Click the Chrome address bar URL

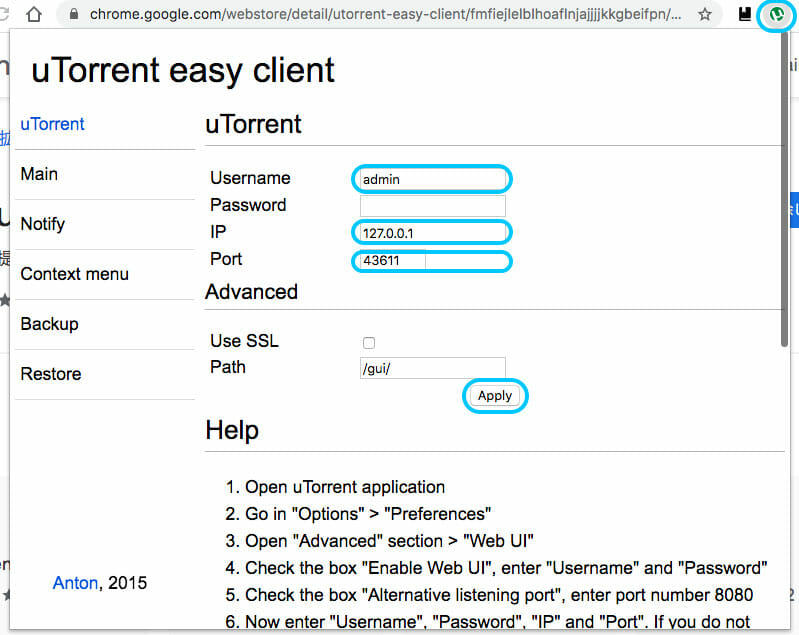tap(386, 14)
